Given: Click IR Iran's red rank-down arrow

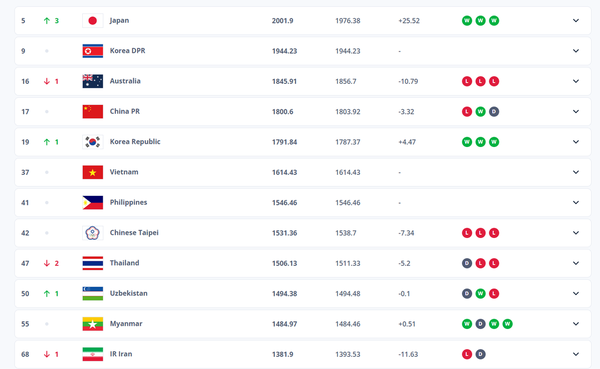Looking at the screenshot, I should pos(47,354).
